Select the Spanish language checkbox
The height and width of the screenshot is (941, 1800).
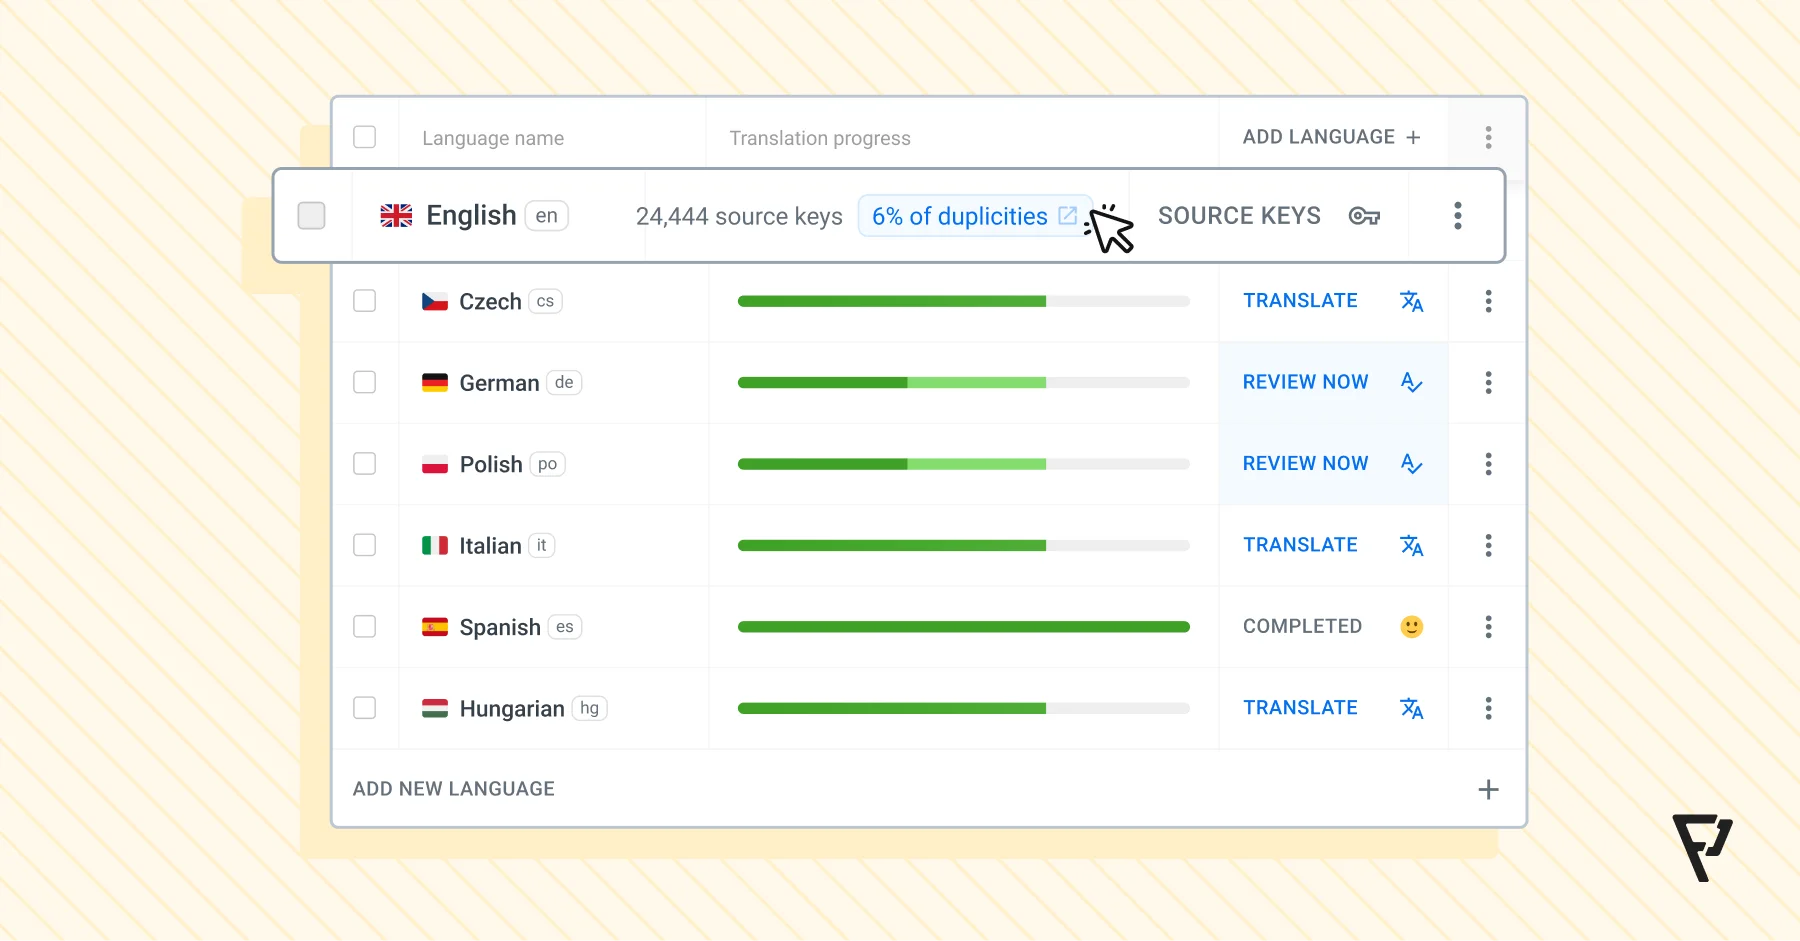tap(365, 627)
